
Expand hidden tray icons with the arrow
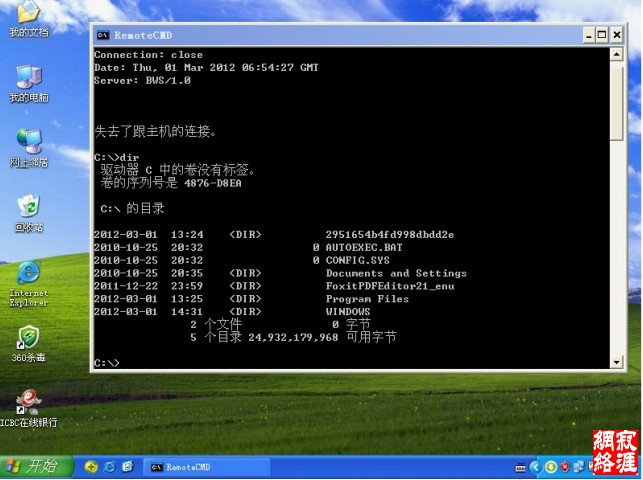(x=535, y=467)
